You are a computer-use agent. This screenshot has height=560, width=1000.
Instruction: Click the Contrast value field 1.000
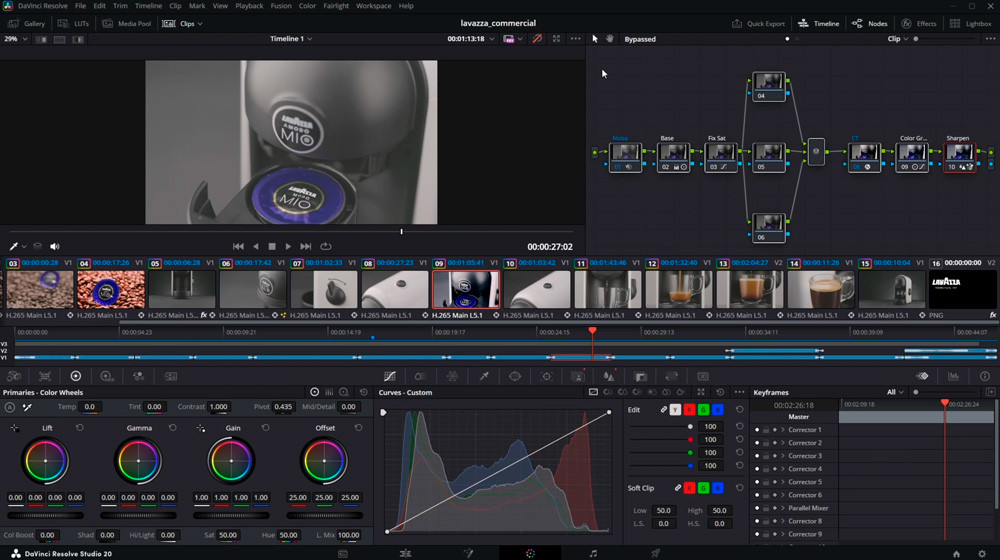click(218, 407)
